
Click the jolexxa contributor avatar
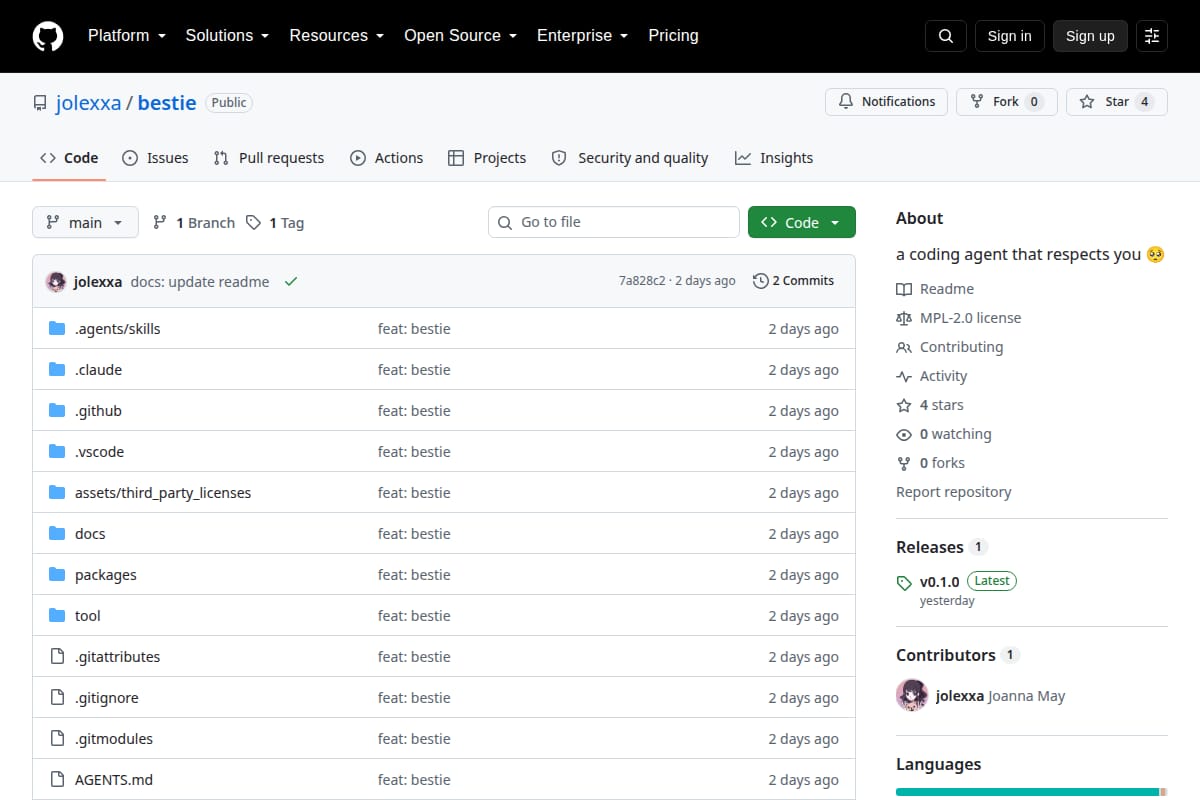tap(912, 695)
